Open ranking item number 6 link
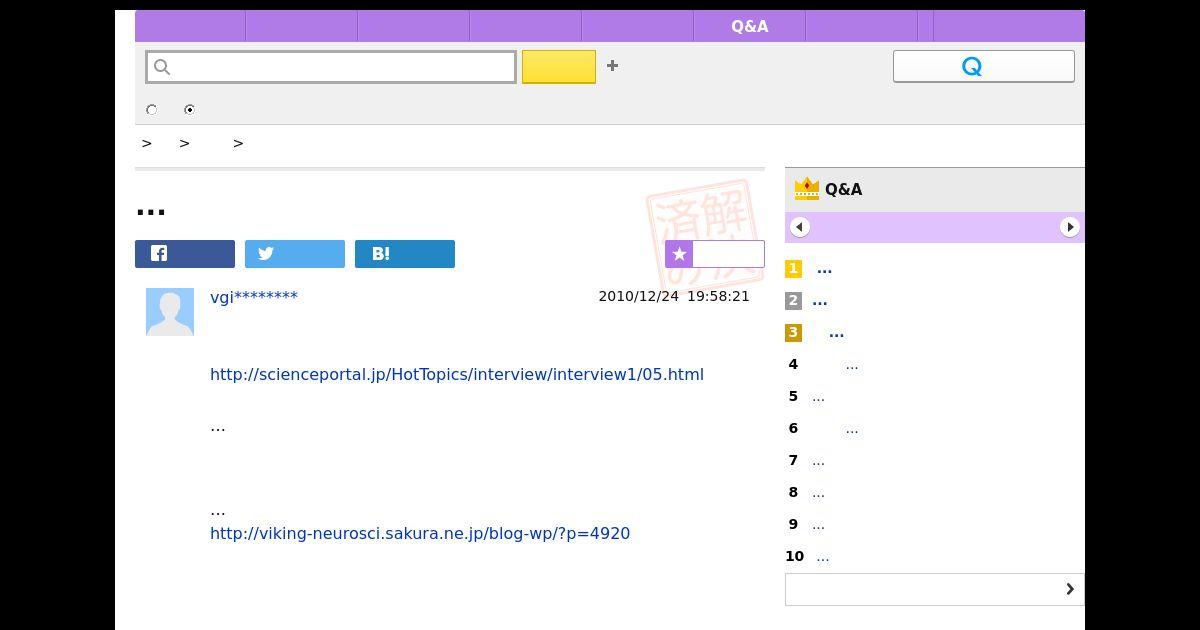 pos(852,429)
